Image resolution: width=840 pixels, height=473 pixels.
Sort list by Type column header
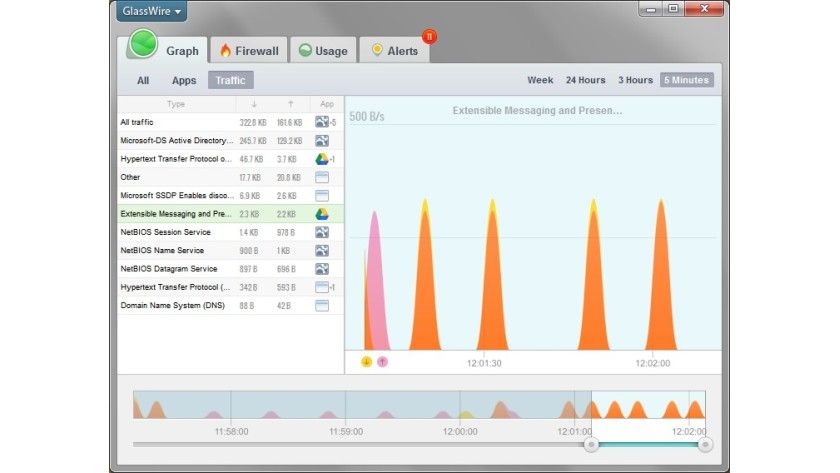point(176,104)
